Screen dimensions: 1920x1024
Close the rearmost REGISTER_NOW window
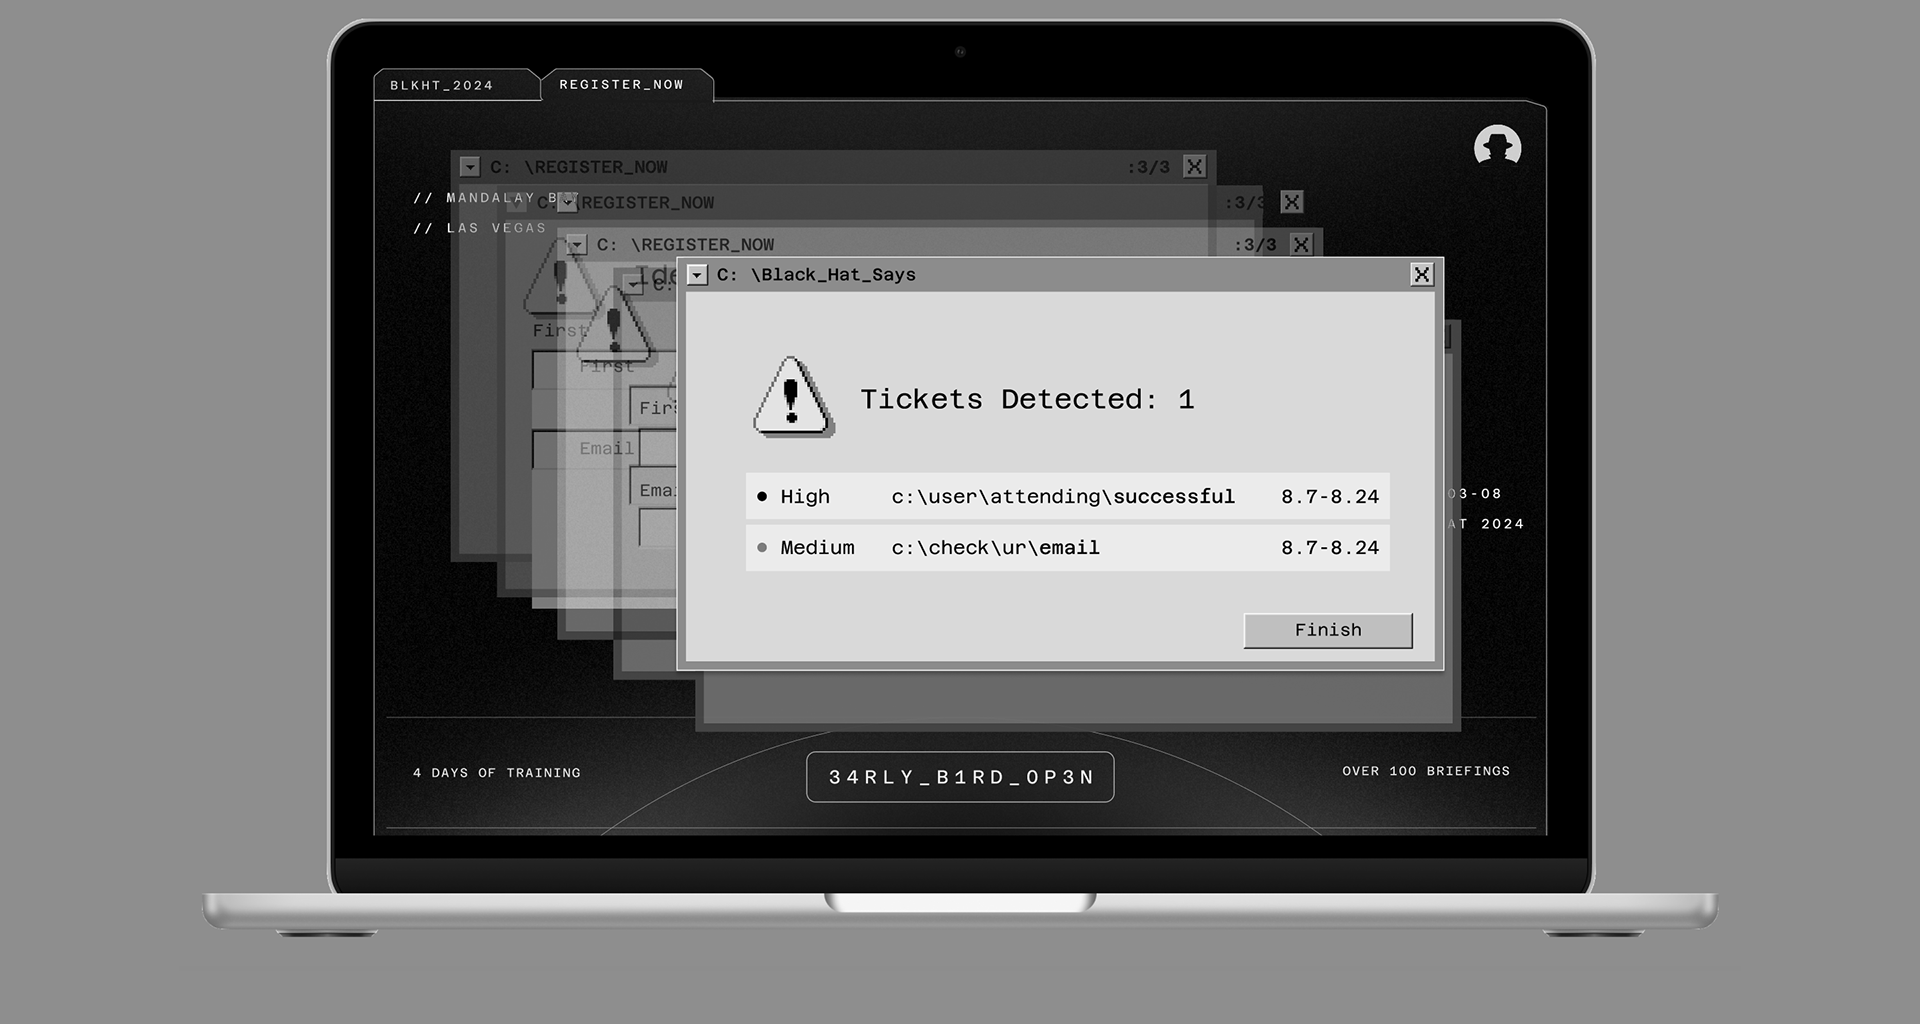tap(1194, 166)
